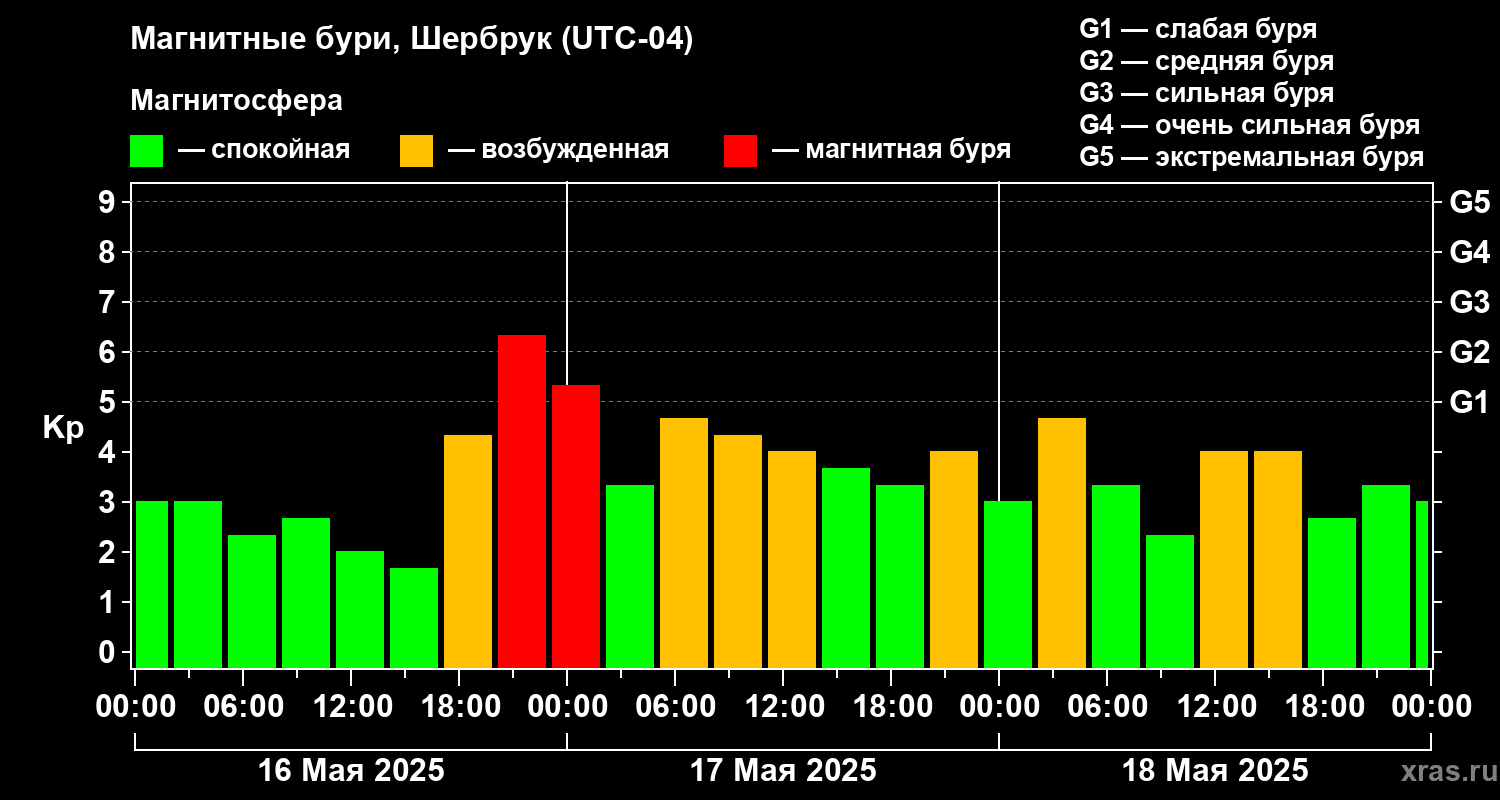Screen dimensions: 1500x800
Task: Click the orange bar after midnight on 18 May
Action: 1062,543
